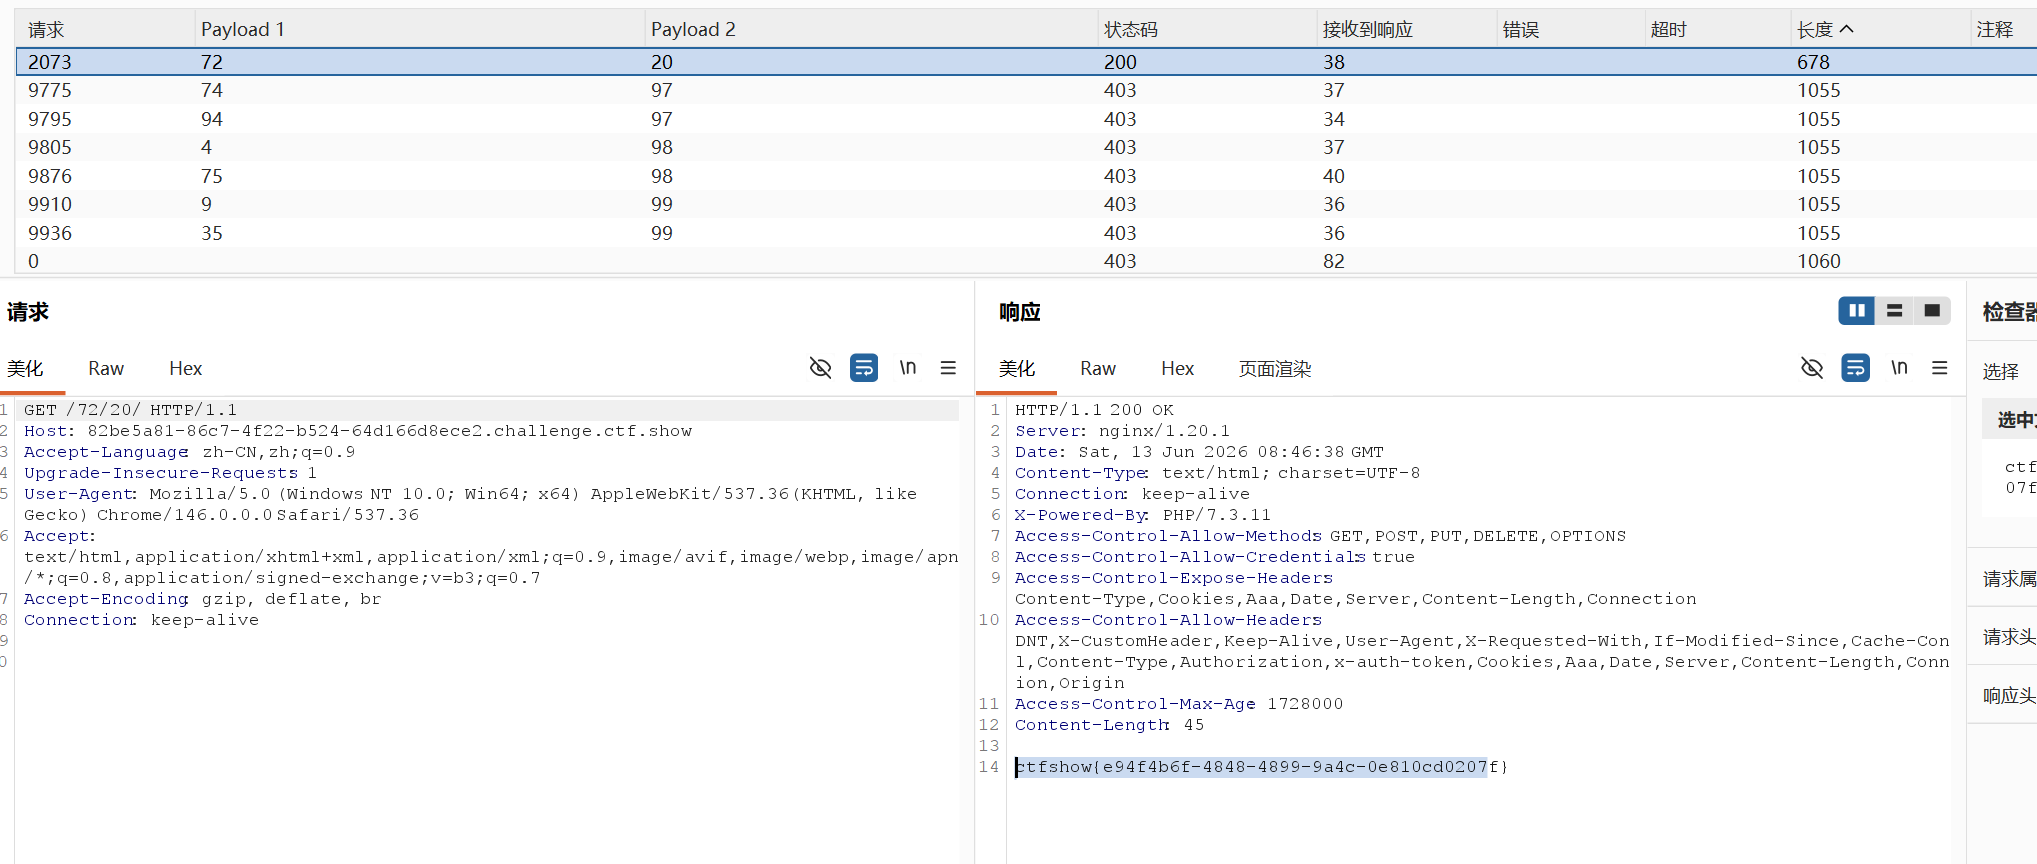The width and height of the screenshot is (2037, 864).
Task: Select request row 9876
Action: pos(1026,176)
